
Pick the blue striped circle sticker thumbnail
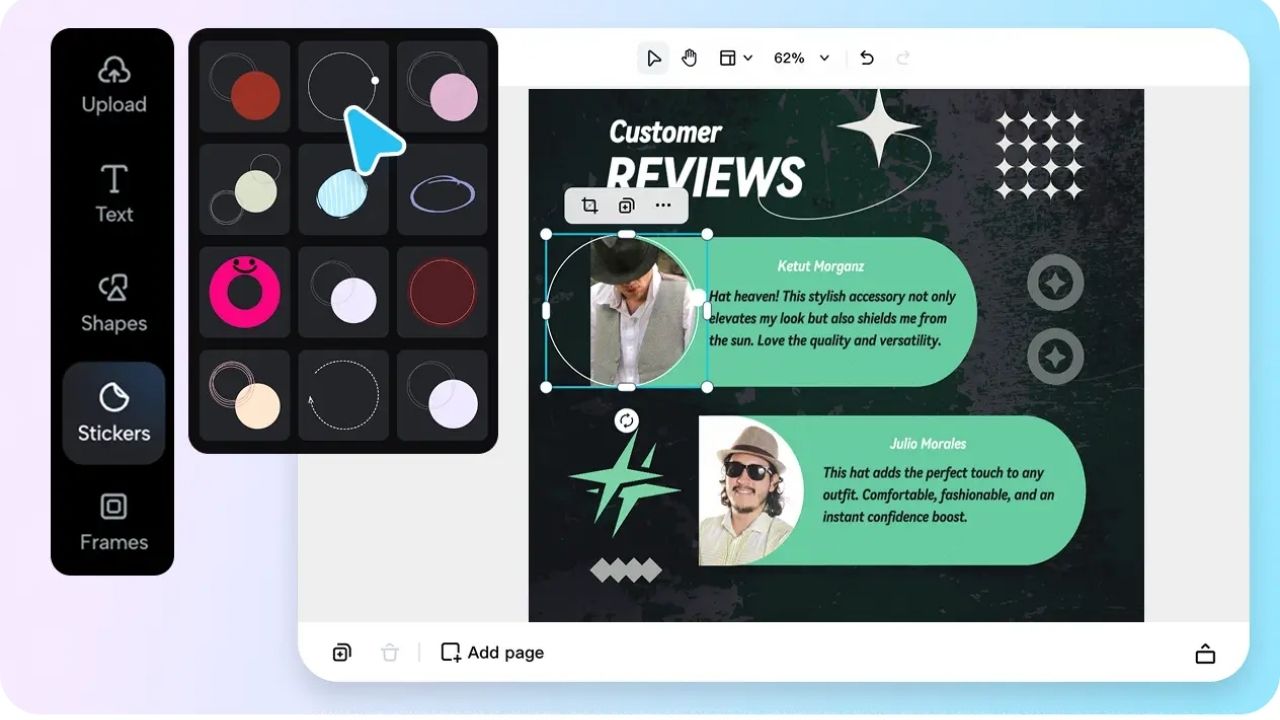pos(343,188)
